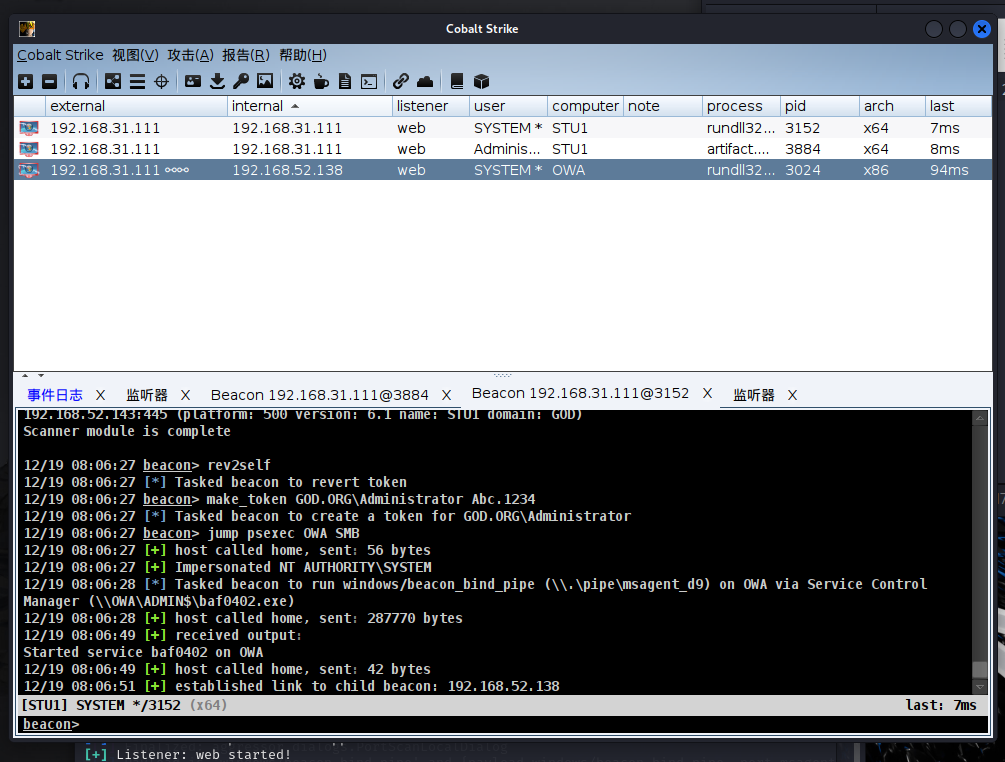Select the Beacon 192.168.31.111@3152 tab
1005x762 pixels.
pos(581,393)
